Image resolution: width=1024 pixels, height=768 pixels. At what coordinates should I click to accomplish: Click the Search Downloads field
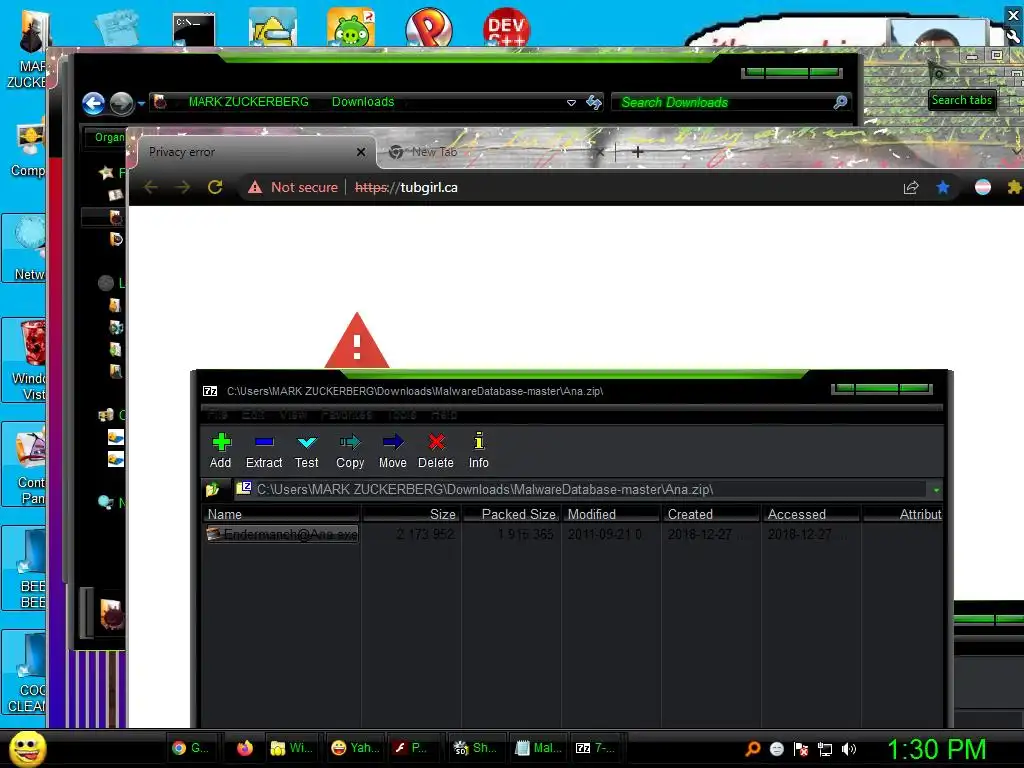click(730, 102)
